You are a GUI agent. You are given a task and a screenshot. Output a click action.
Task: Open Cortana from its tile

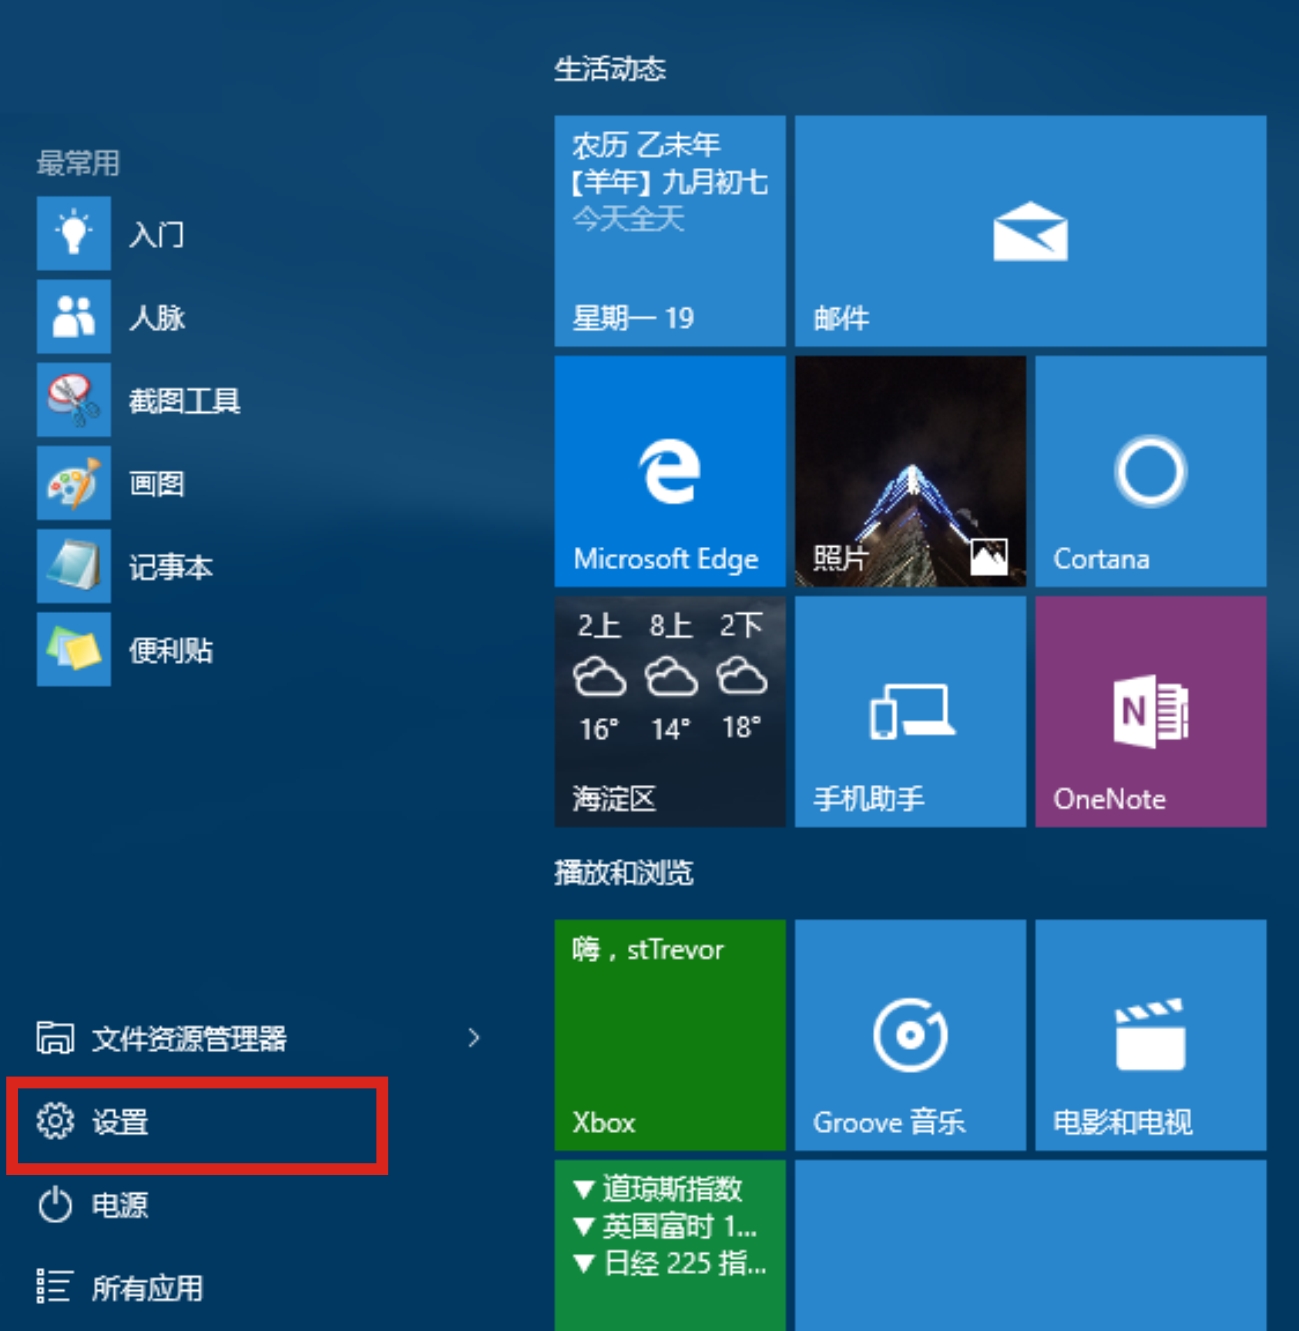(x=1150, y=472)
